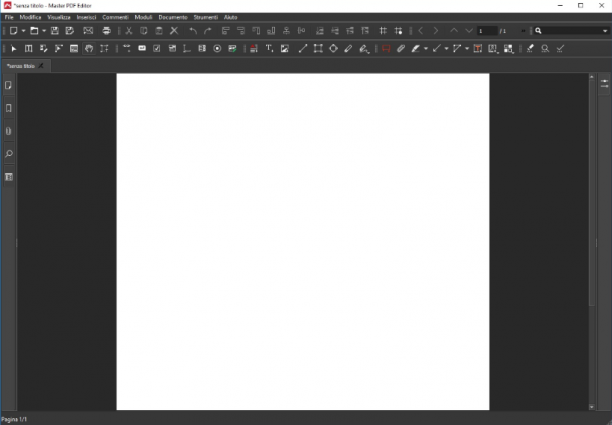Select the Ellipse drawing tool

(x=333, y=48)
